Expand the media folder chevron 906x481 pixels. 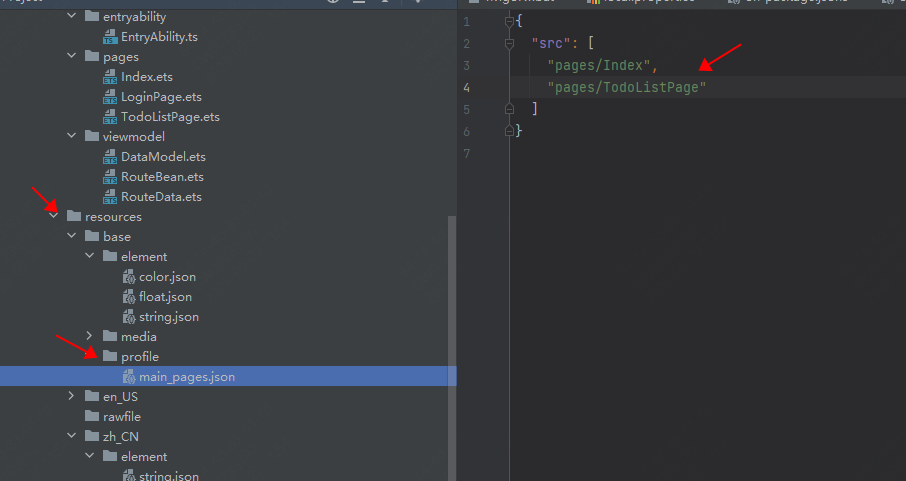click(90, 336)
